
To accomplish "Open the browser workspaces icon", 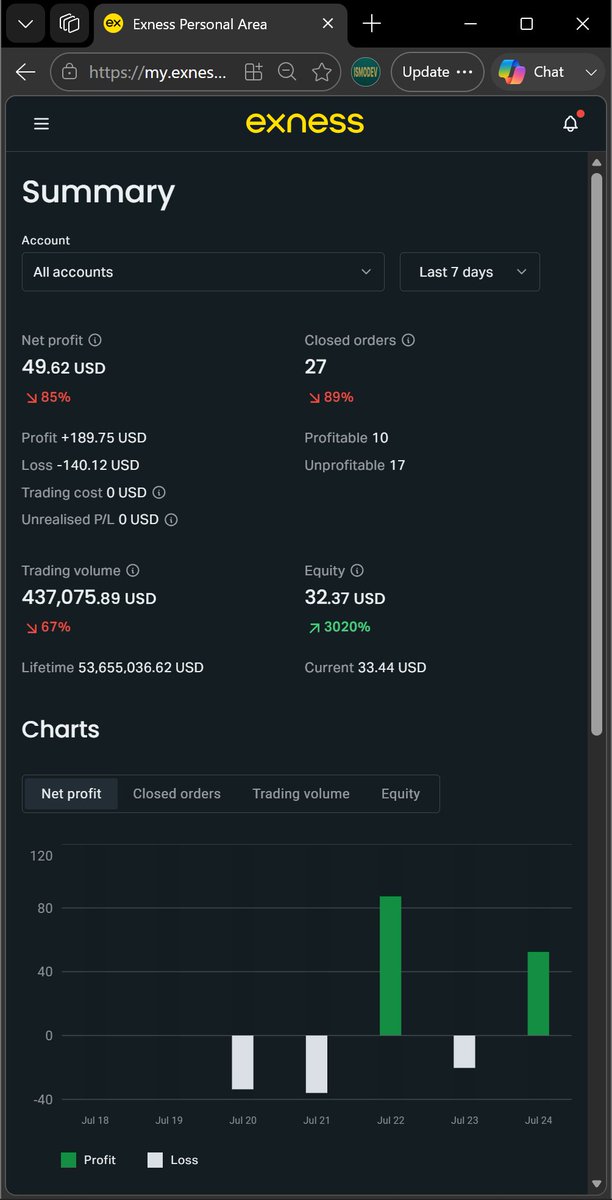I will coord(69,23).
